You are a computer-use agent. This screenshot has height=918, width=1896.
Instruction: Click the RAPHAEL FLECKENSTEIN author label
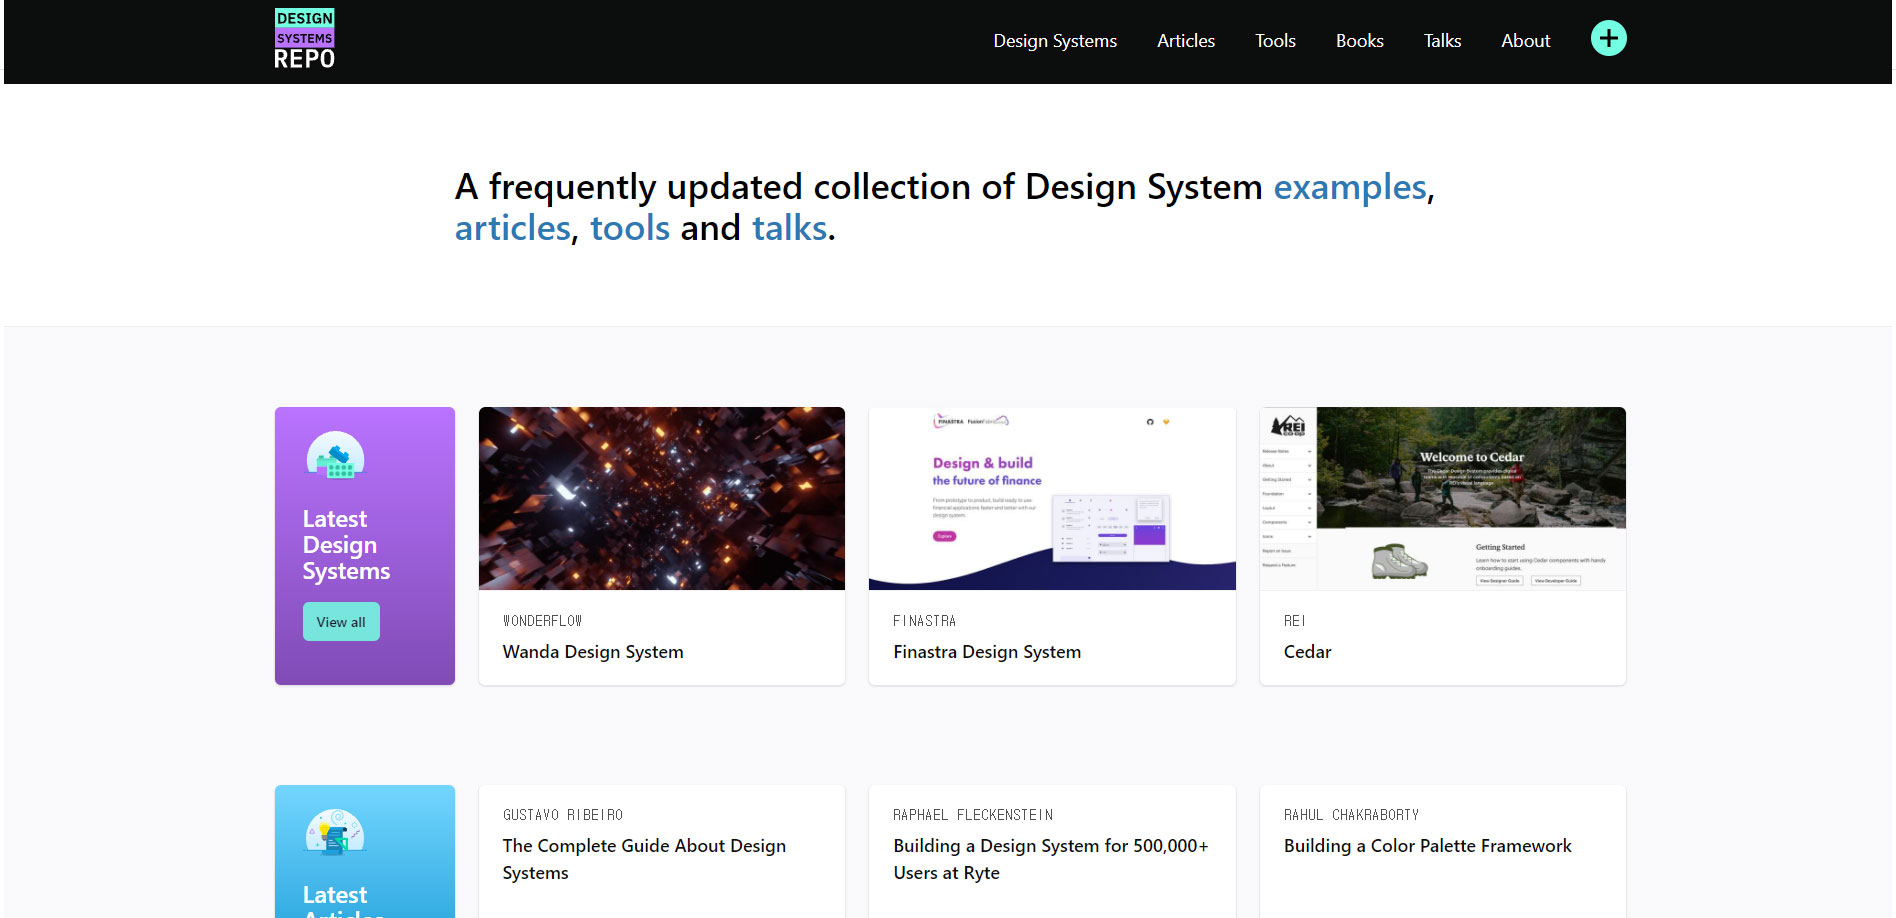(972, 815)
